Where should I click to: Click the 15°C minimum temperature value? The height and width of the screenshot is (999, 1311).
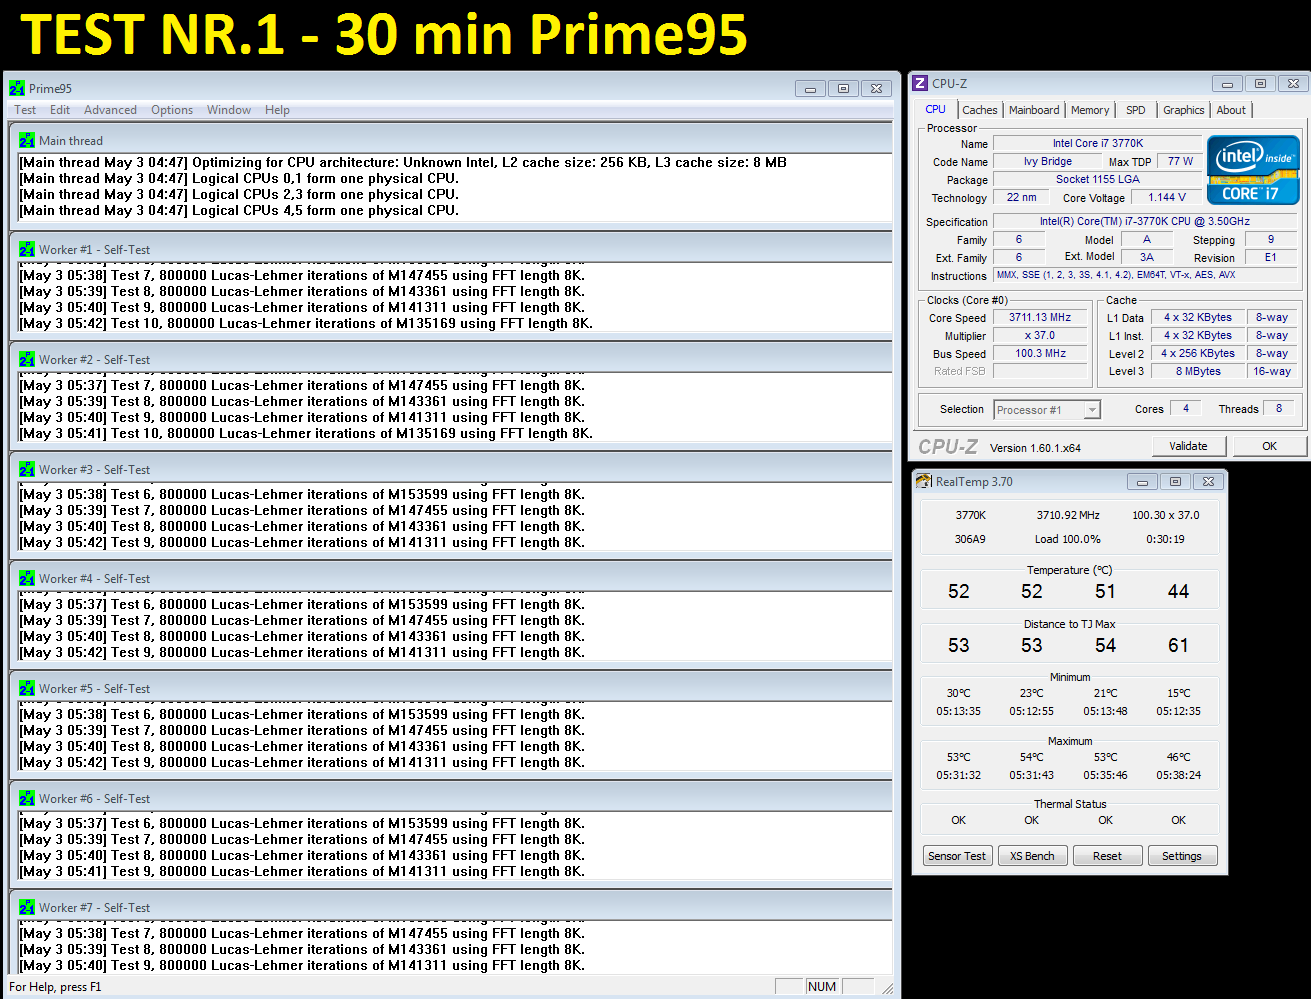coord(1179,693)
